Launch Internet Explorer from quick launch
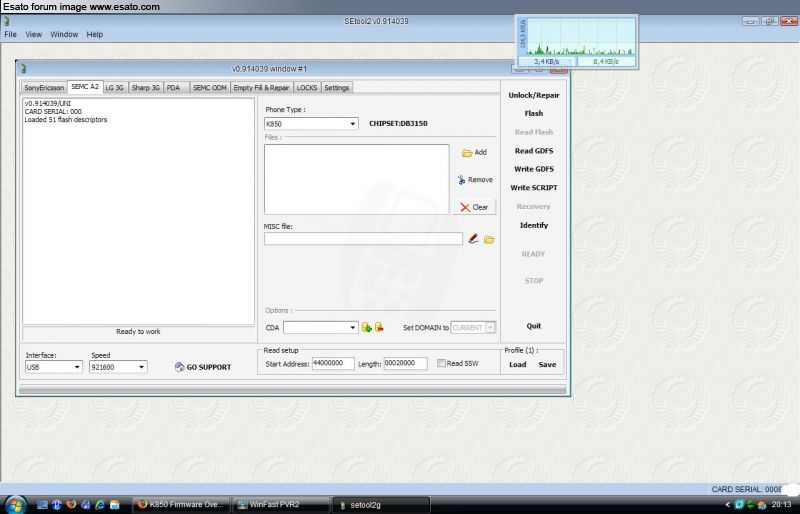Viewport: 800px width, 514px height. [100, 505]
